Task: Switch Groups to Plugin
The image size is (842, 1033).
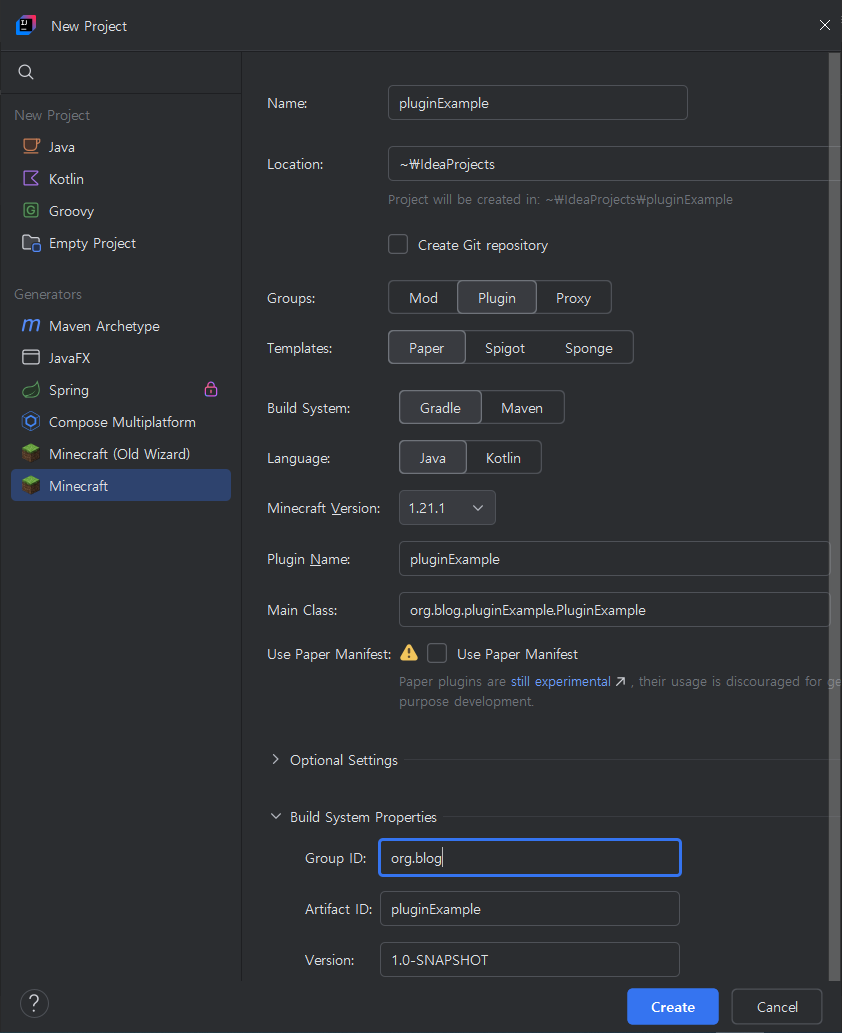Action: pos(497,298)
